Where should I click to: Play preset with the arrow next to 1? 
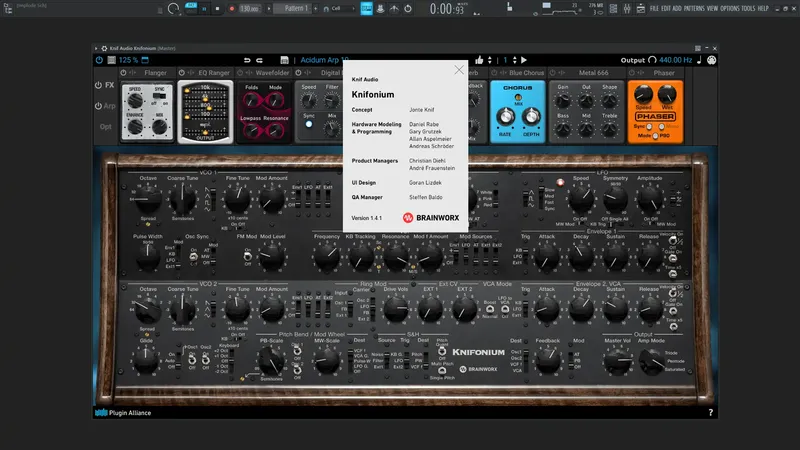pos(524,60)
